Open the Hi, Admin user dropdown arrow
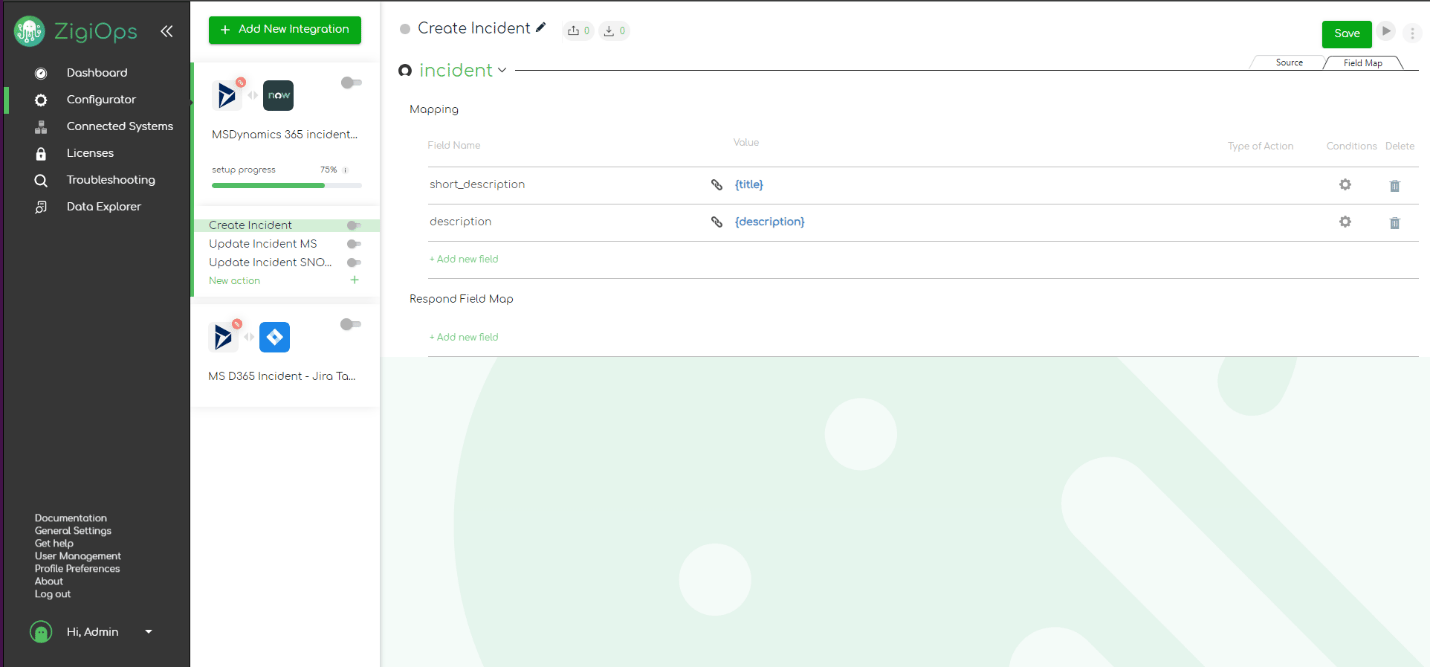 pos(149,632)
